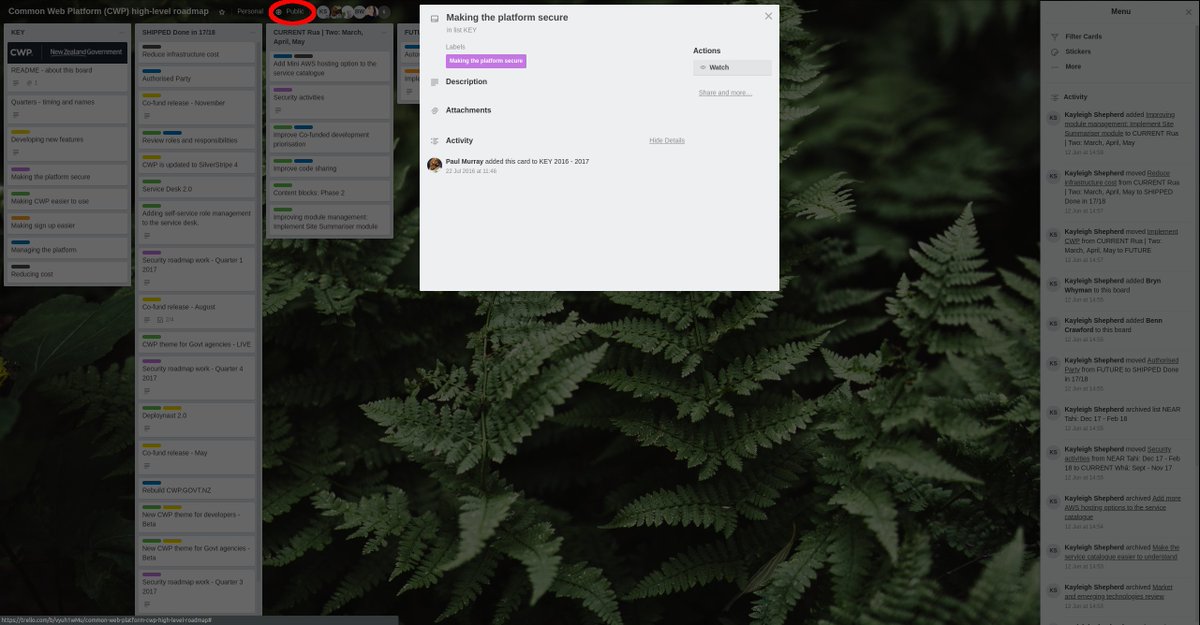Image resolution: width=1200 pixels, height=625 pixels.
Task: Click the Description heading in the card
Action: 466,82
